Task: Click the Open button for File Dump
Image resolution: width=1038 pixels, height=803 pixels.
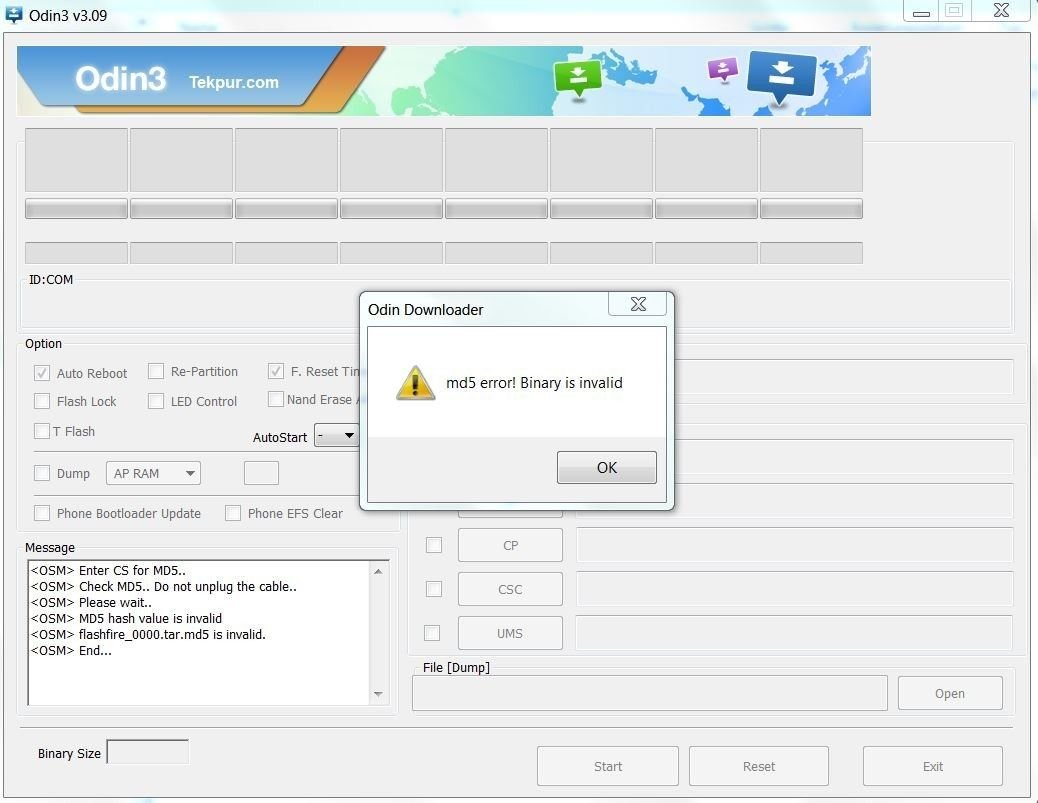Action: (x=950, y=693)
